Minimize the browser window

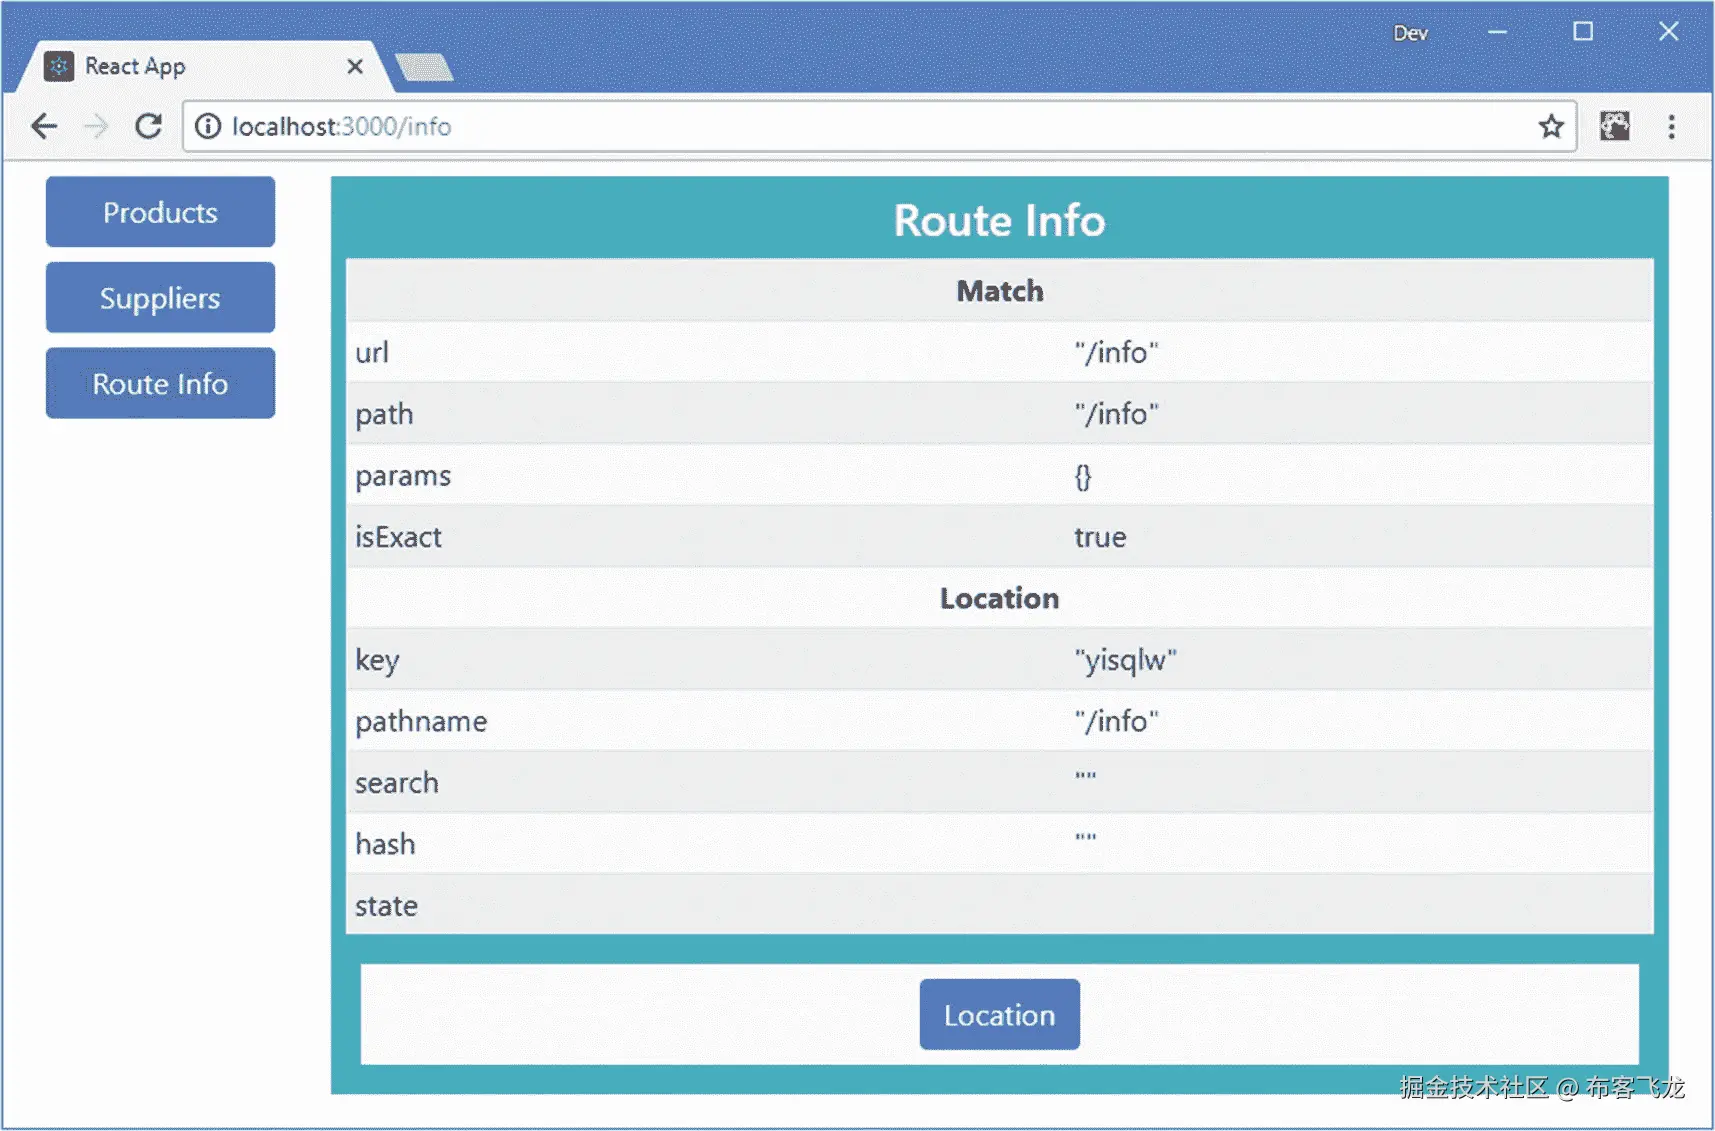click(x=1497, y=32)
